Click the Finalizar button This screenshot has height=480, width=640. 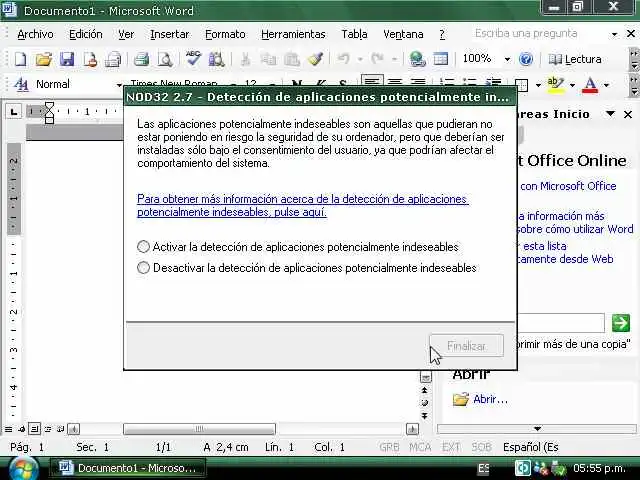pyautogui.click(x=467, y=346)
